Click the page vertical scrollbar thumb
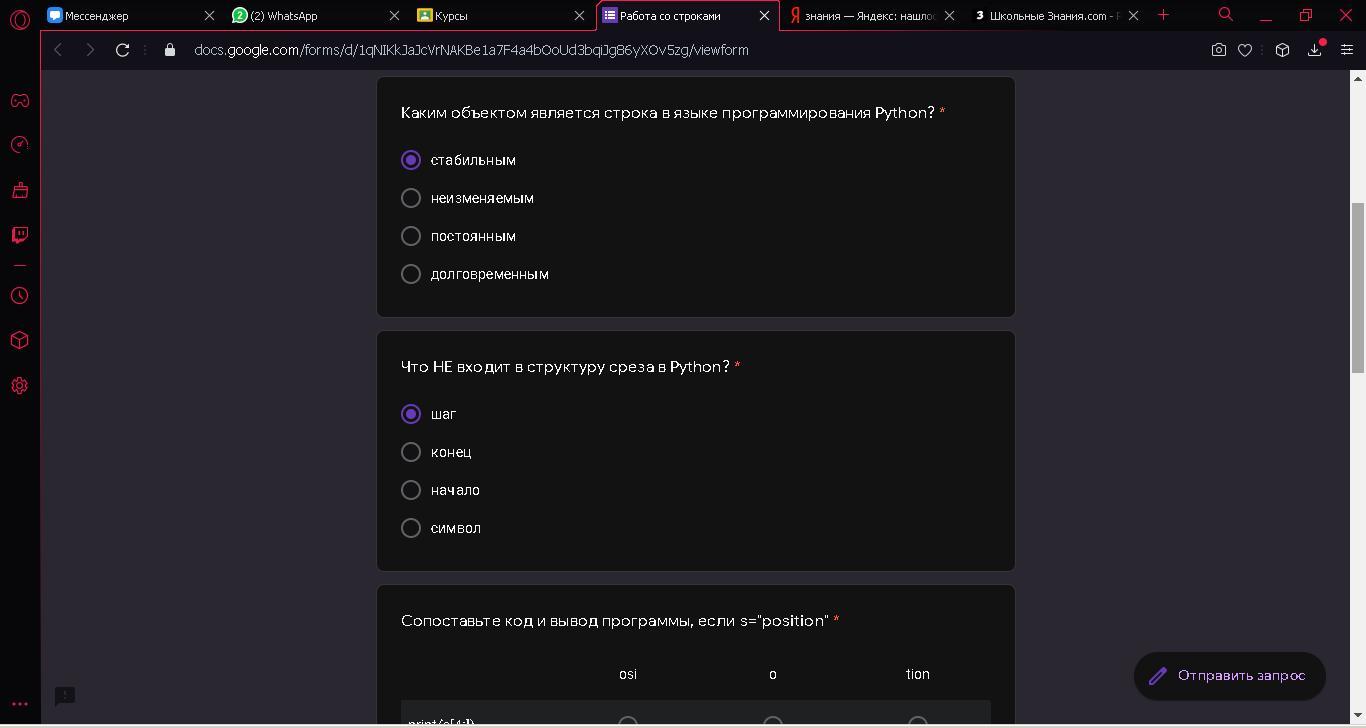This screenshot has height=728, width=1366. 1358,288
